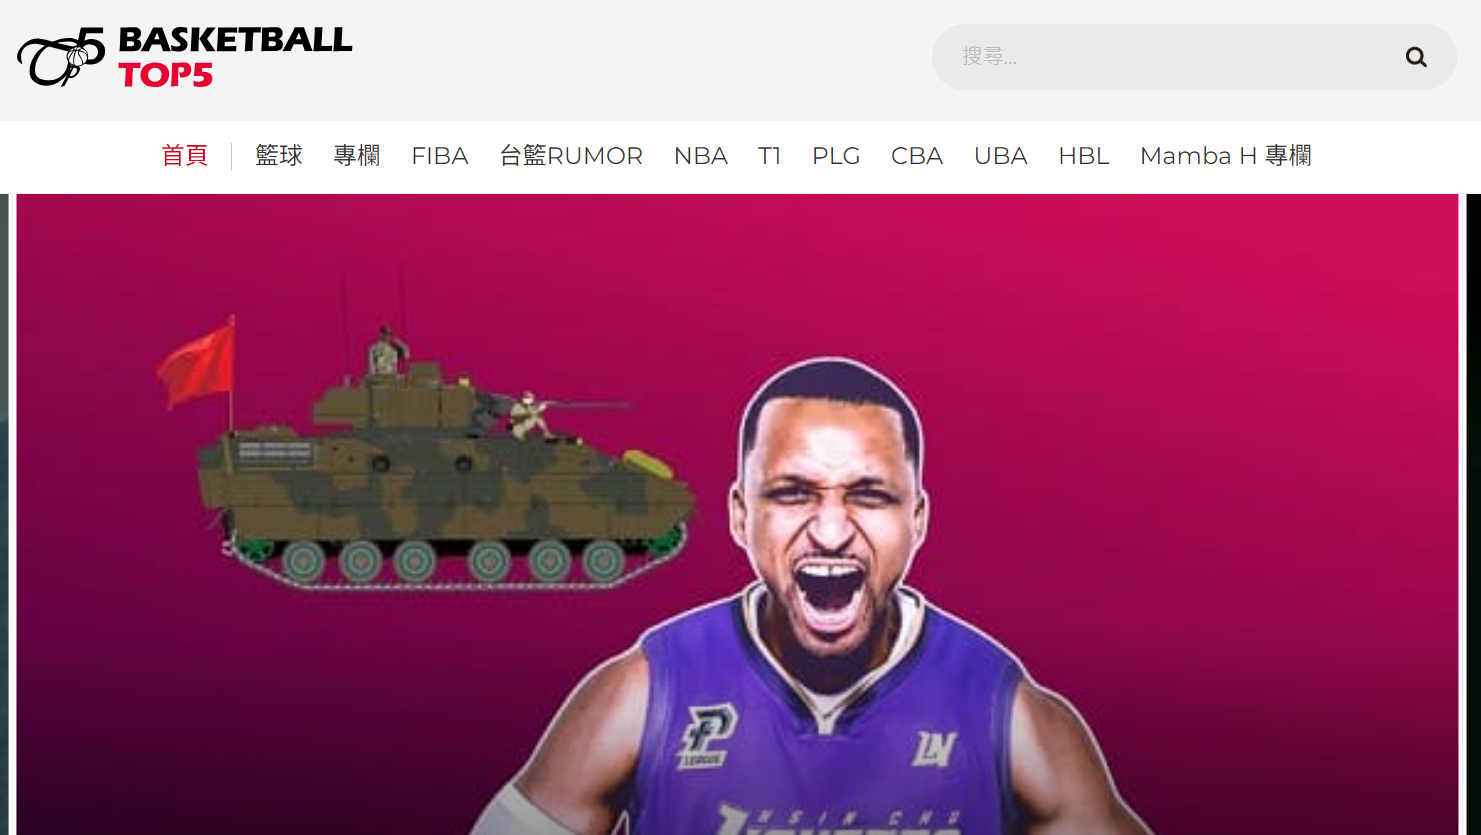Screen dimensions: 1481x835
Task: Open 台籃RUMOR in the navigation
Action: point(571,156)
